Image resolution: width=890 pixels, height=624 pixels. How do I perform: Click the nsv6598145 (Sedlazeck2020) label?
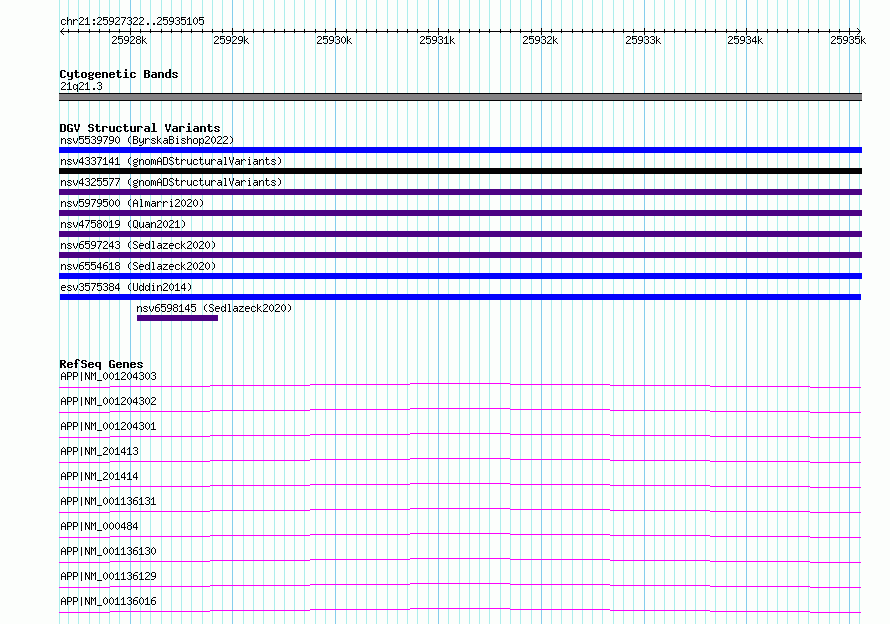click(x=214, y=308)
